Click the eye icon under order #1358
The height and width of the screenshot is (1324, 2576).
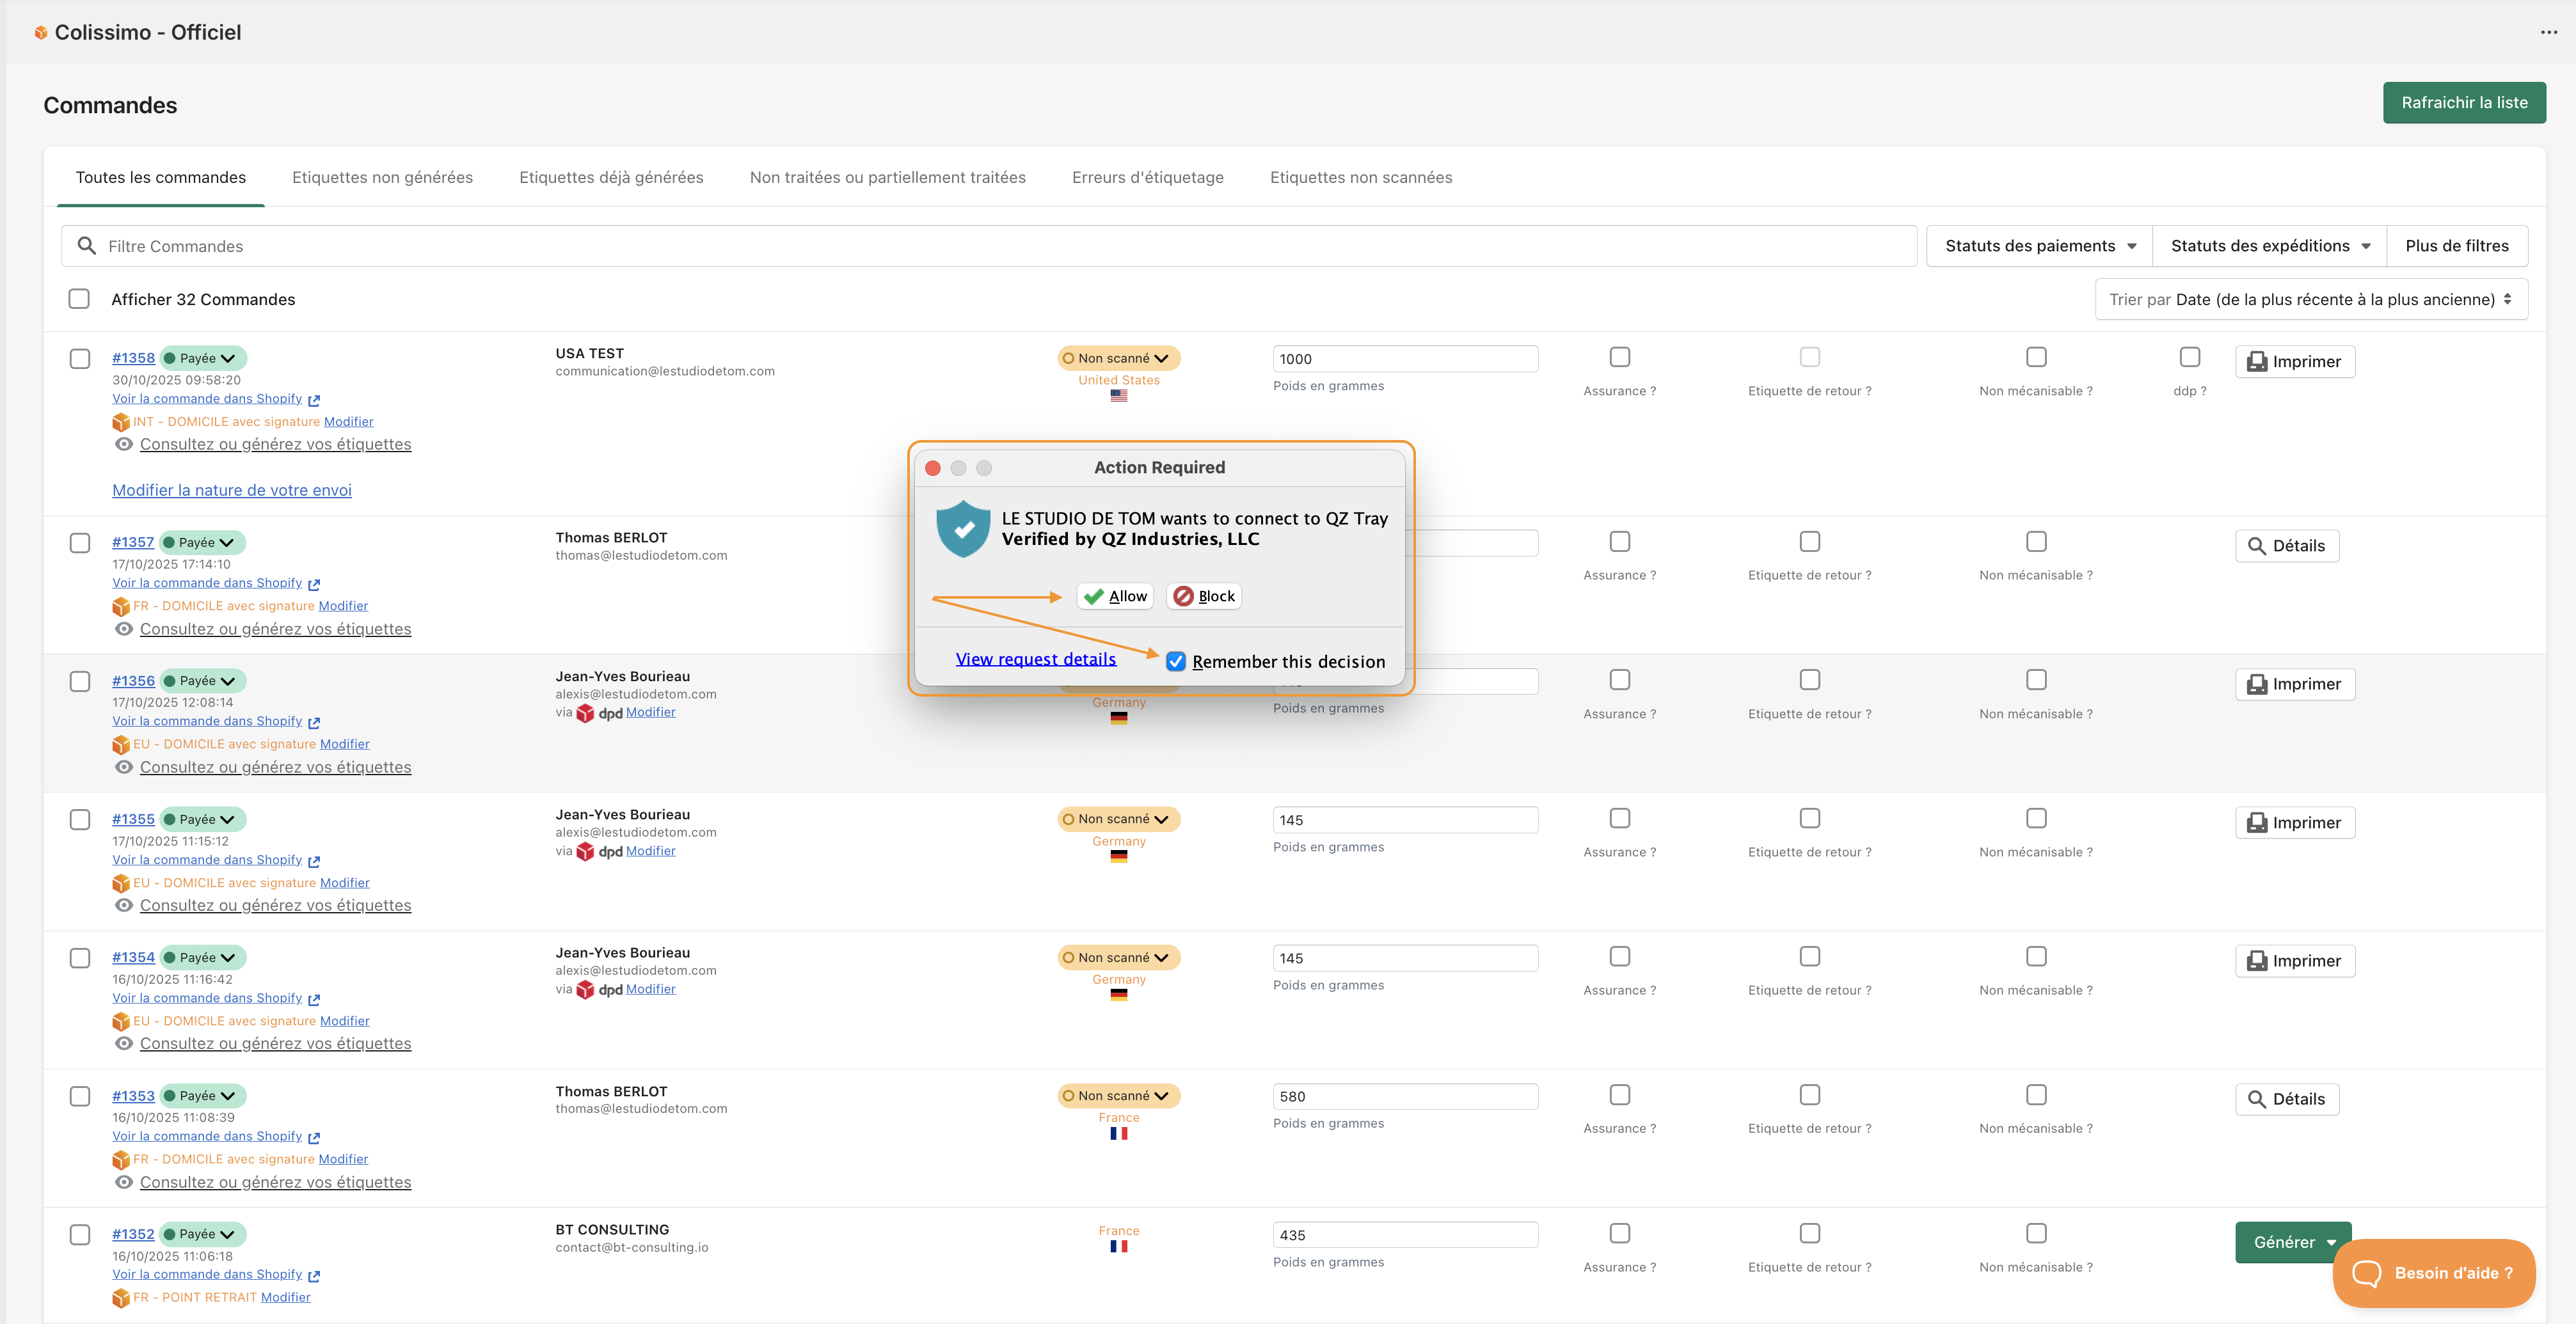click(124, 444)
